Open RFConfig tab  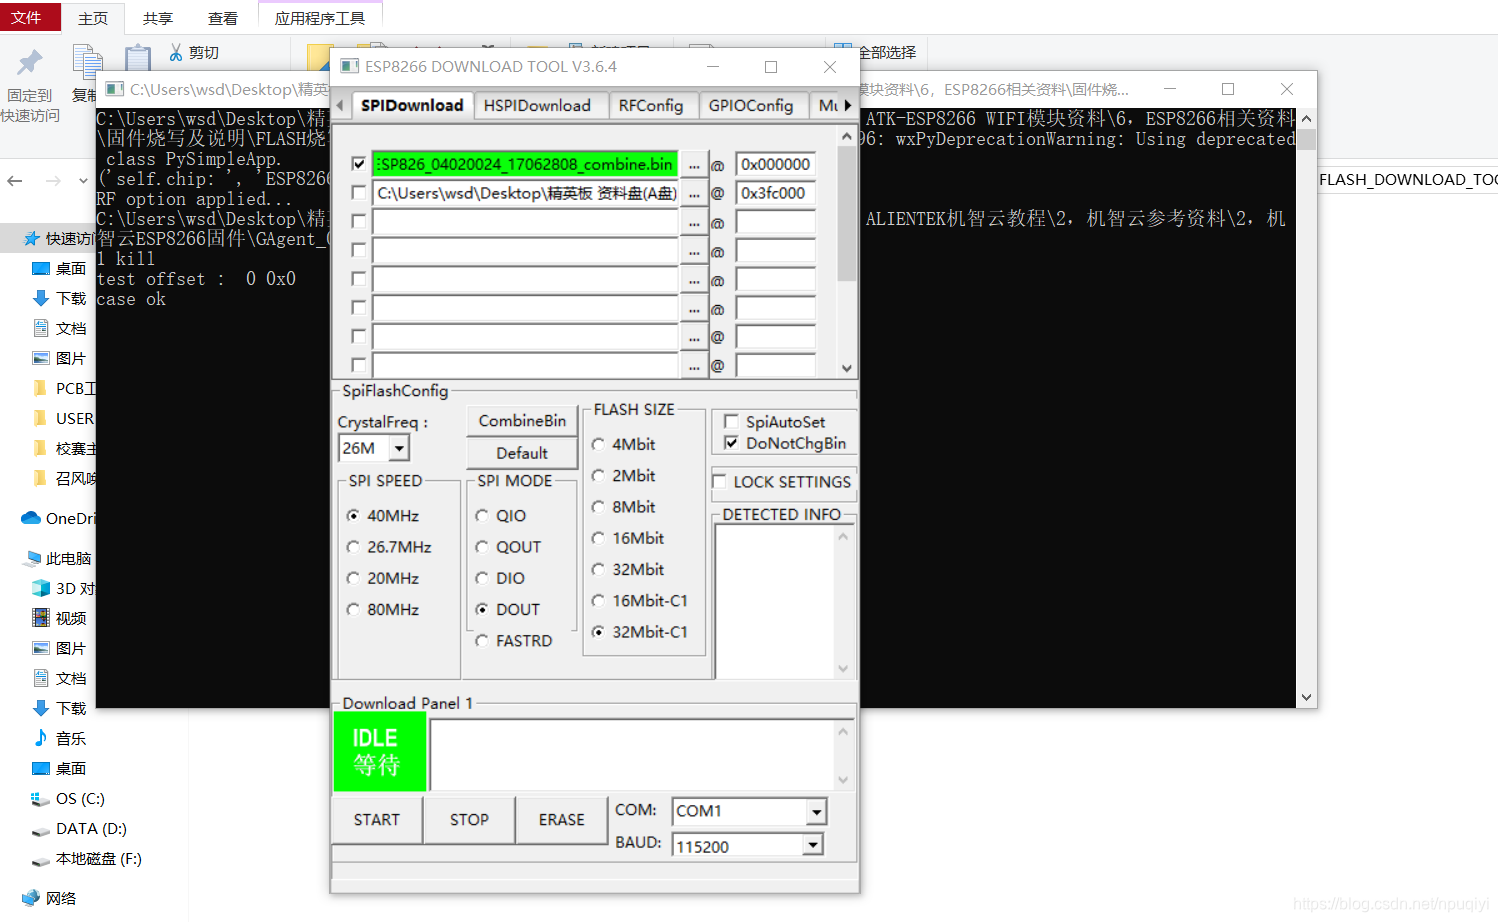(x=651, y=105)
